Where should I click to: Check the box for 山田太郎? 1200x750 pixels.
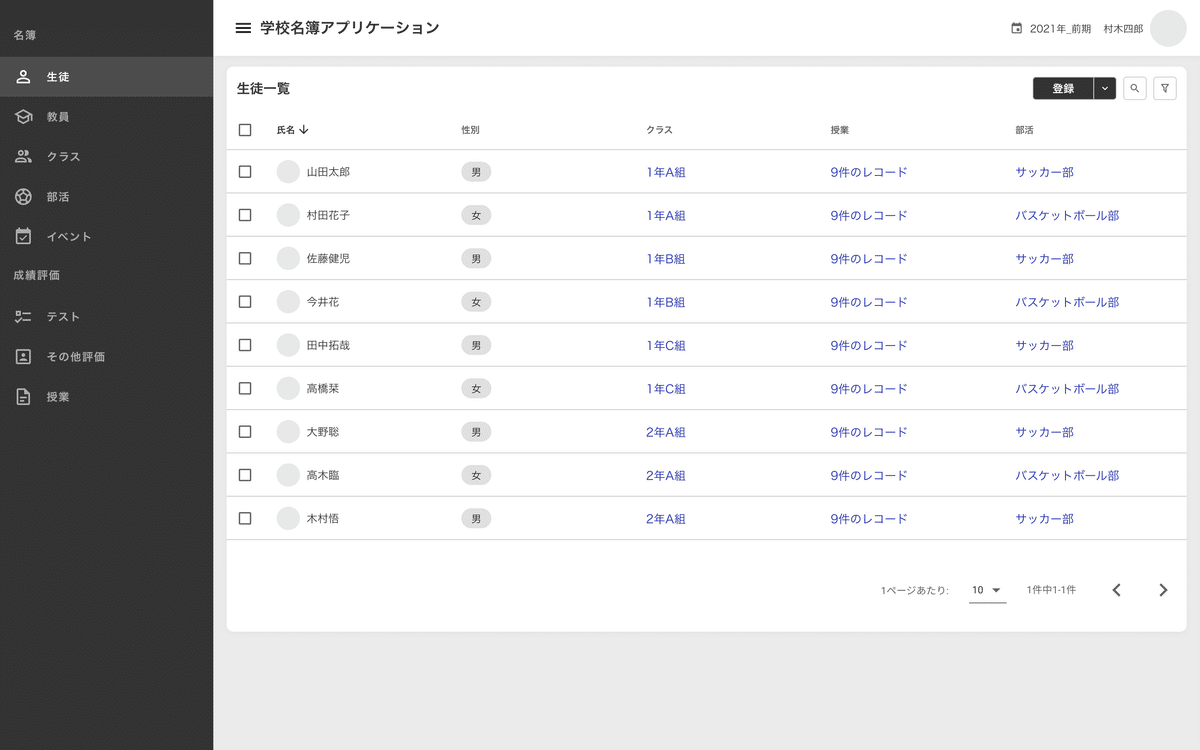click(245, 172)
